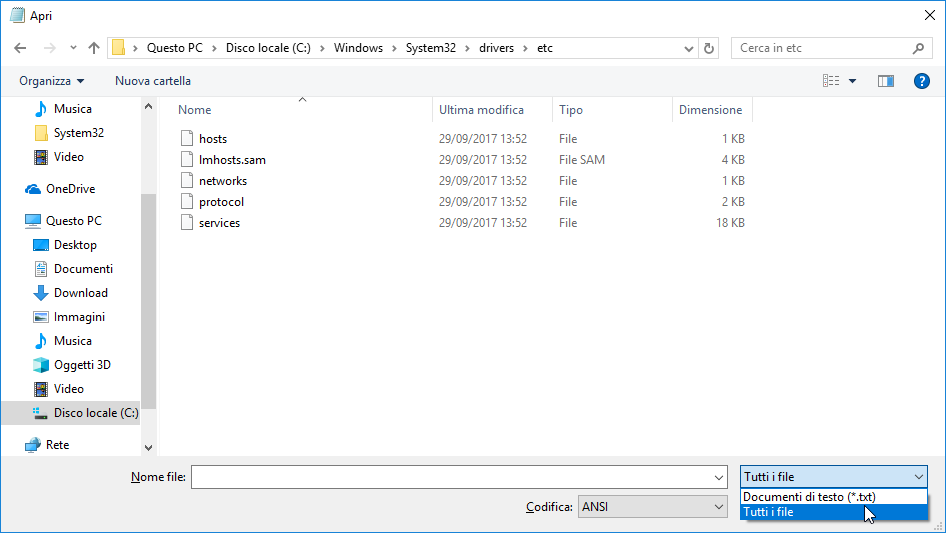
Task: Toggle the preview pane icon
Action: pyautogui.click(x=885, y=81)
